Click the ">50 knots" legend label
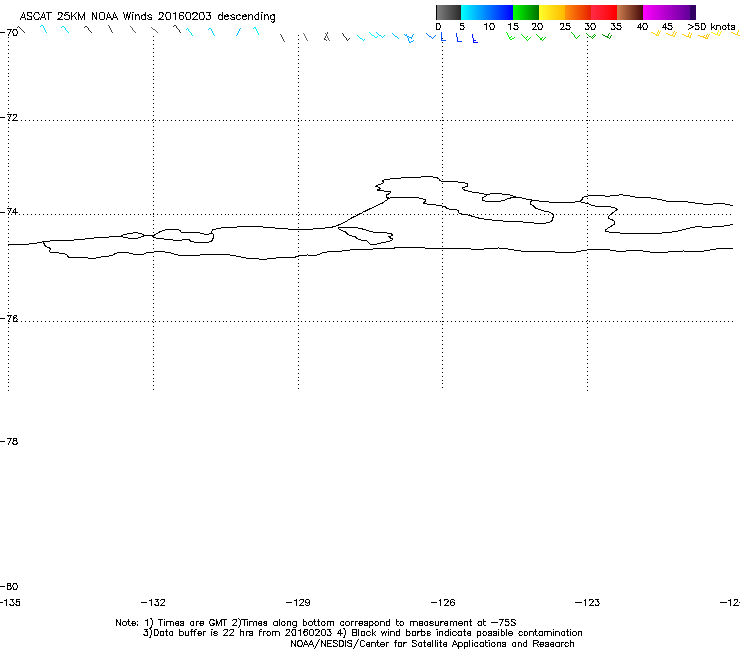 coord(711,26)
